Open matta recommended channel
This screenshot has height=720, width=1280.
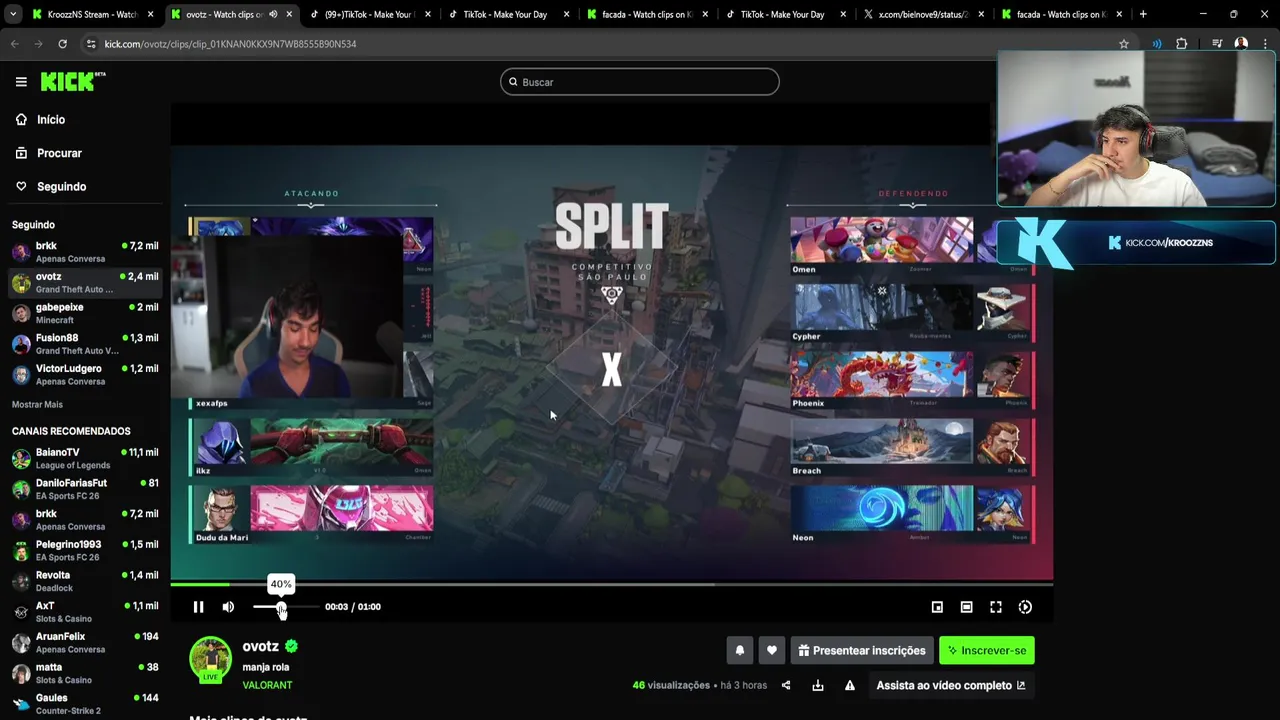[x=84, y=673]
